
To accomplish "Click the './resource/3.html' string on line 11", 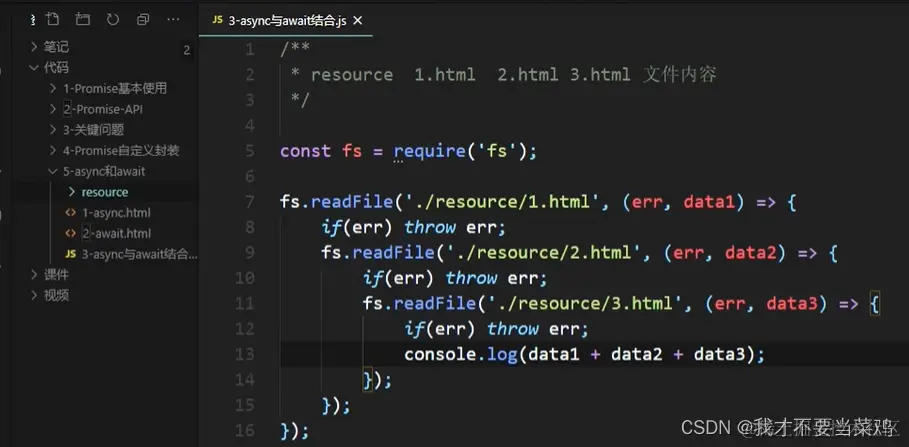I will (x=584, y=303).
